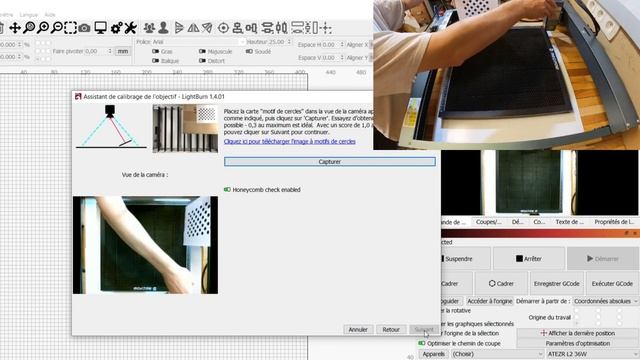The image size is (640, 360).
Task: Open the circle pattern download link
Action: point(289,141)
